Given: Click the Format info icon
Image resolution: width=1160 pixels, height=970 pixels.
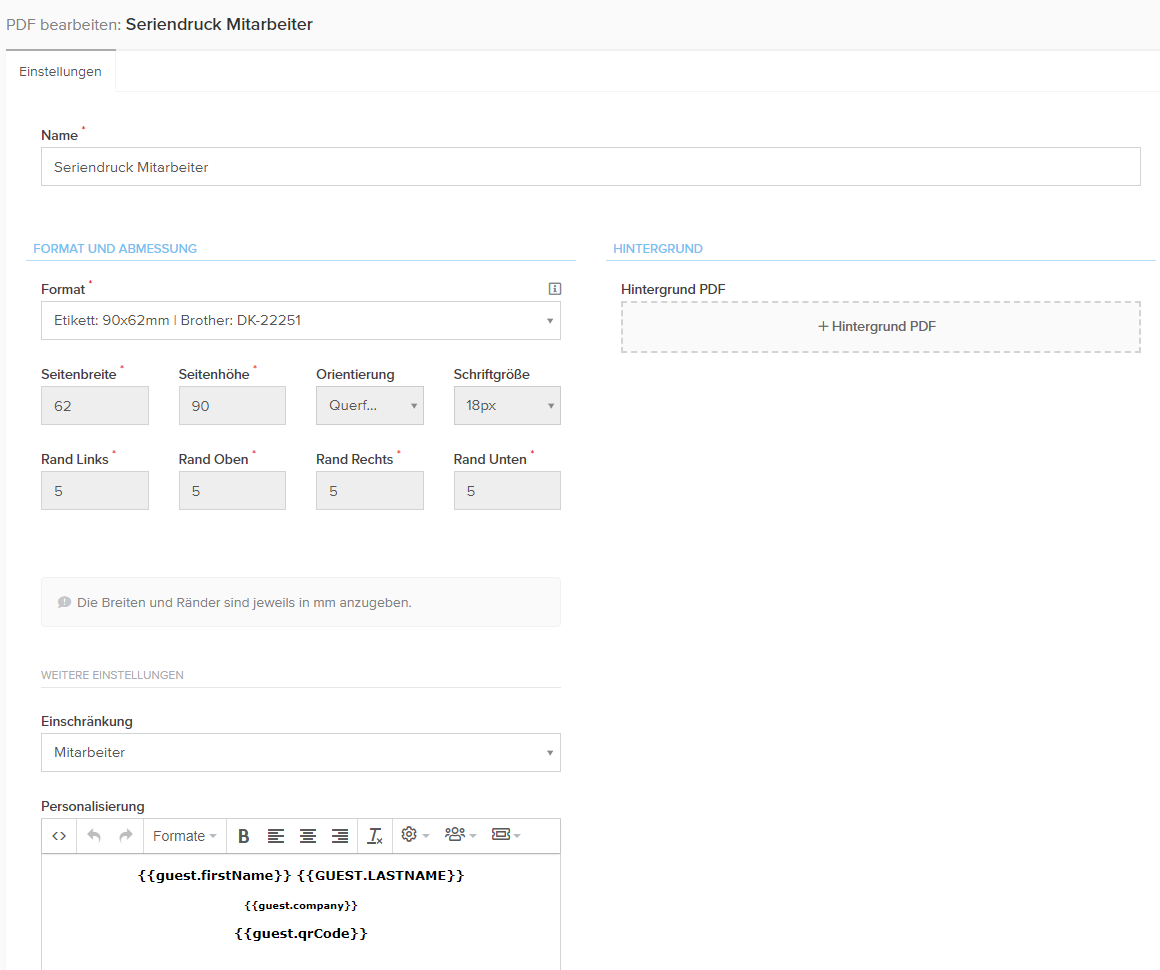Looking at the screenshot, I should click(555, 289).
